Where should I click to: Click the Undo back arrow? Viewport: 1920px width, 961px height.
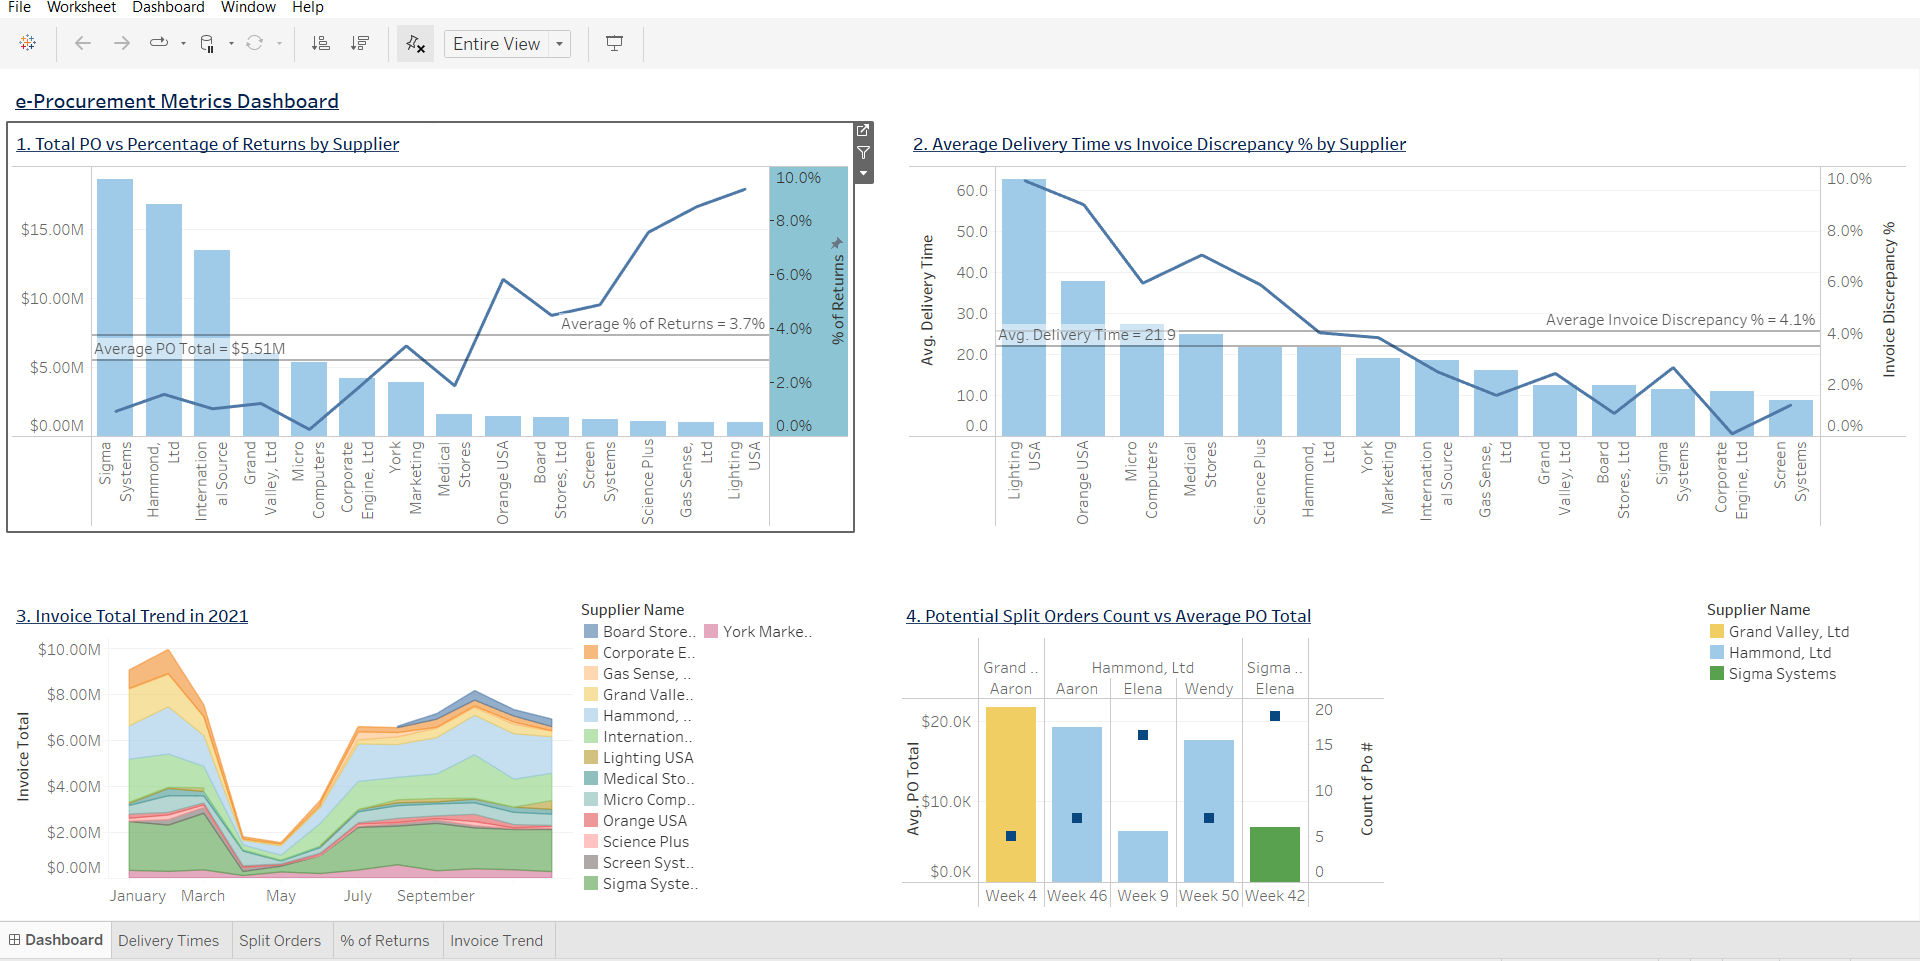(x=83, y=43)
